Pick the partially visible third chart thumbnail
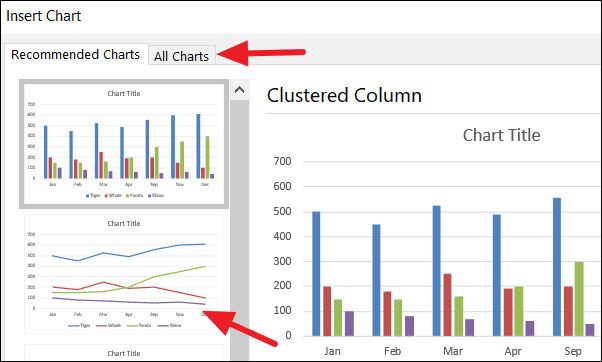This screenshot has width=602, height=362. click(124, 352)
